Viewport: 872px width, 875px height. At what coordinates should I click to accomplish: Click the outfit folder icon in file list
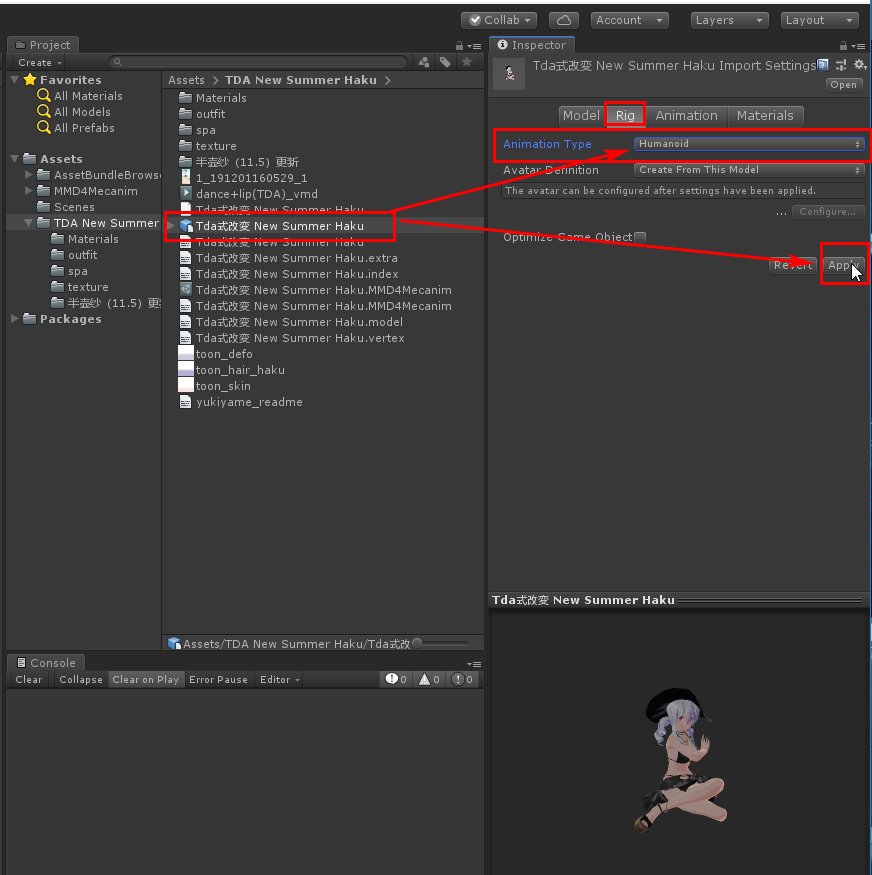click(x=186, y=114)
